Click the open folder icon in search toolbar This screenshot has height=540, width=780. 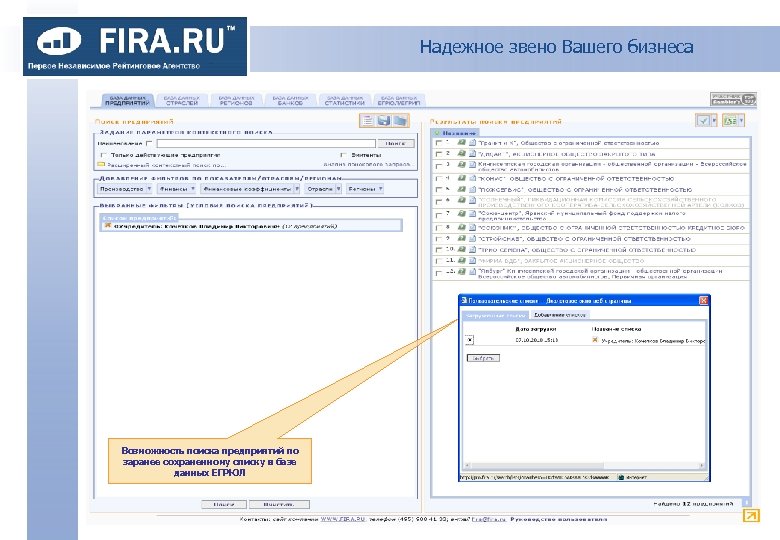coord(400,120)
